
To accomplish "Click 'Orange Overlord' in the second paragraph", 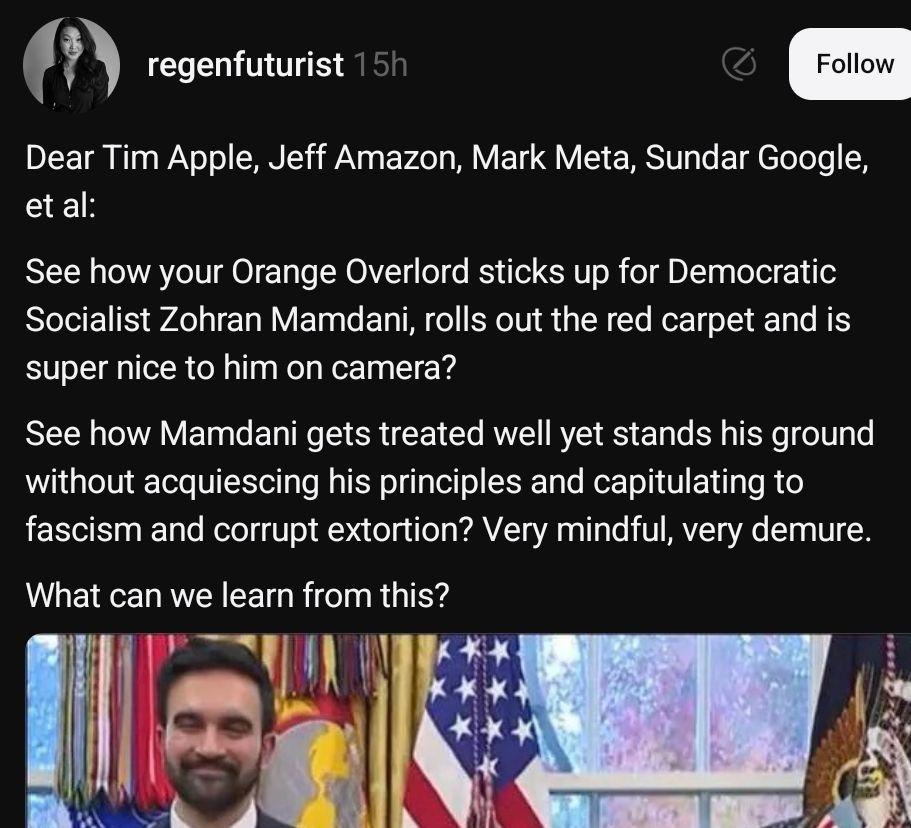I will tap(350, 272).
